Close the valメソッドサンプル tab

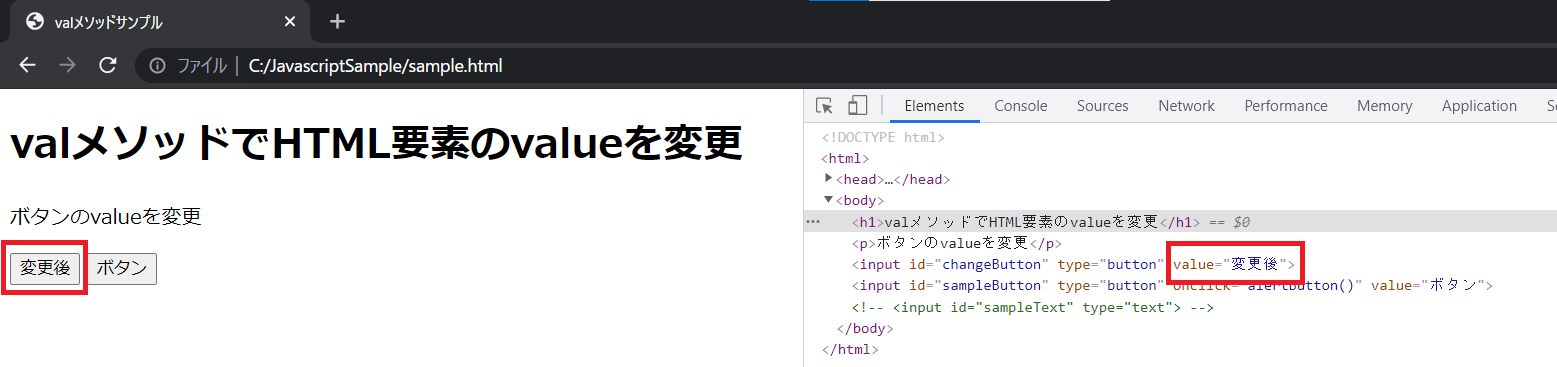click(x=290, y=21)
